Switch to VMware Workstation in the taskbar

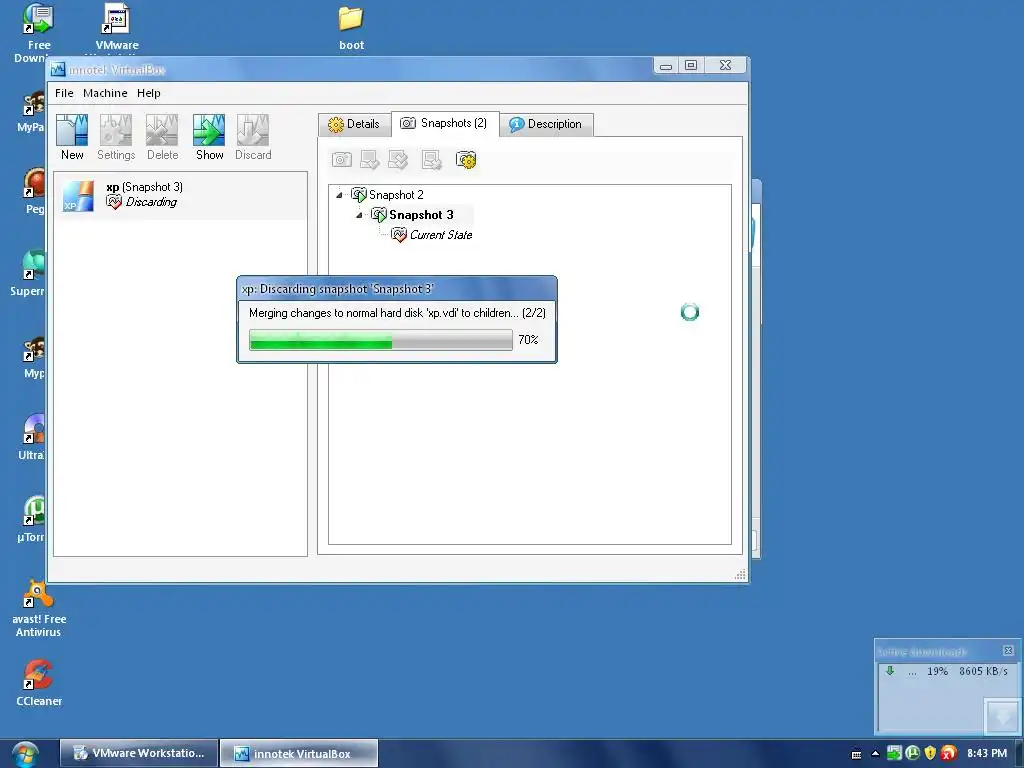point(138,753)
